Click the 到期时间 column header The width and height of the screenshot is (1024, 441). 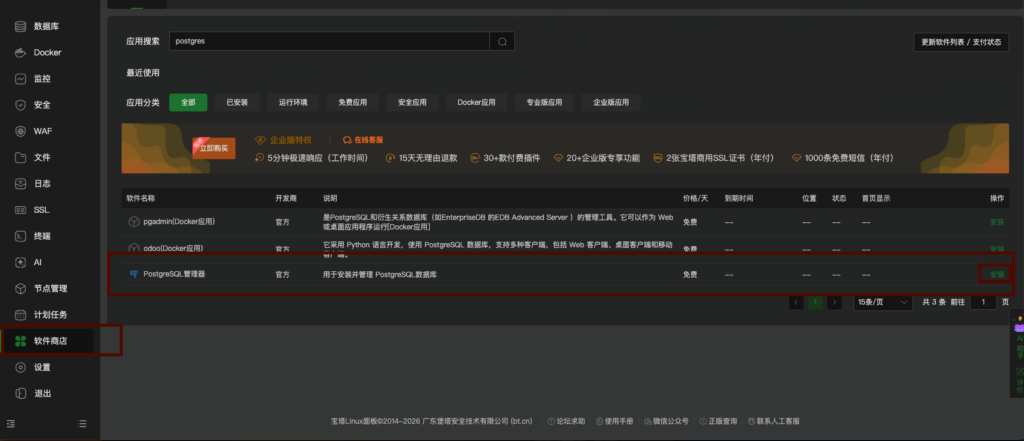pos(739,198)
